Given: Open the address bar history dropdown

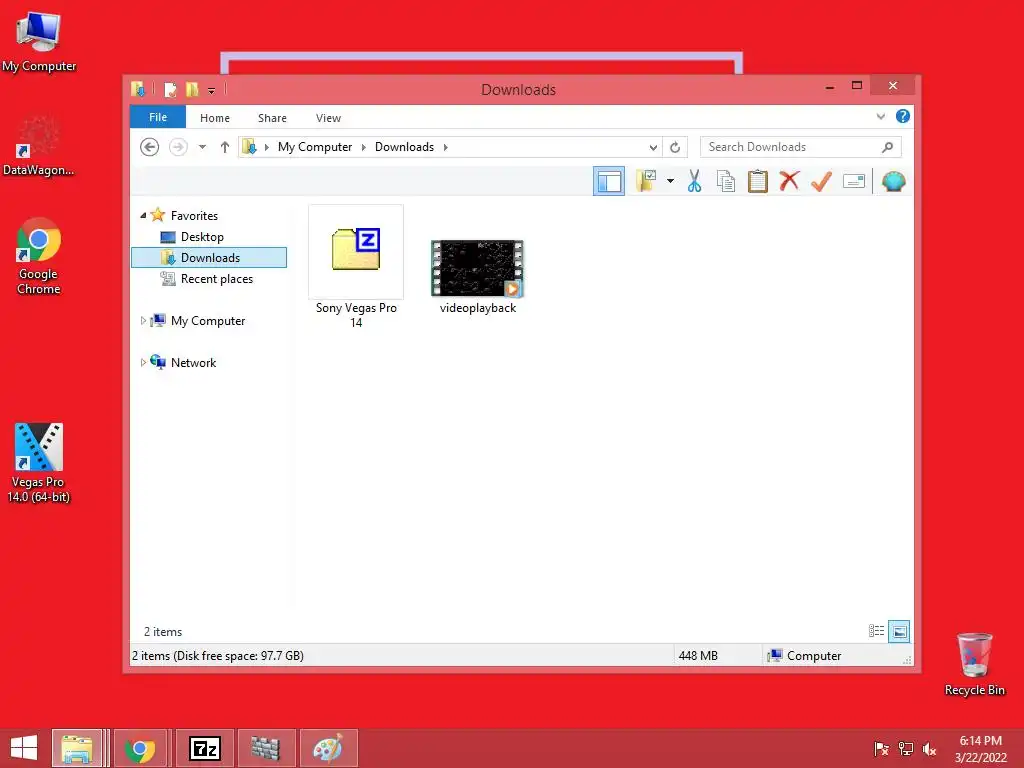Looking at the screenshot, I should 653,148.
